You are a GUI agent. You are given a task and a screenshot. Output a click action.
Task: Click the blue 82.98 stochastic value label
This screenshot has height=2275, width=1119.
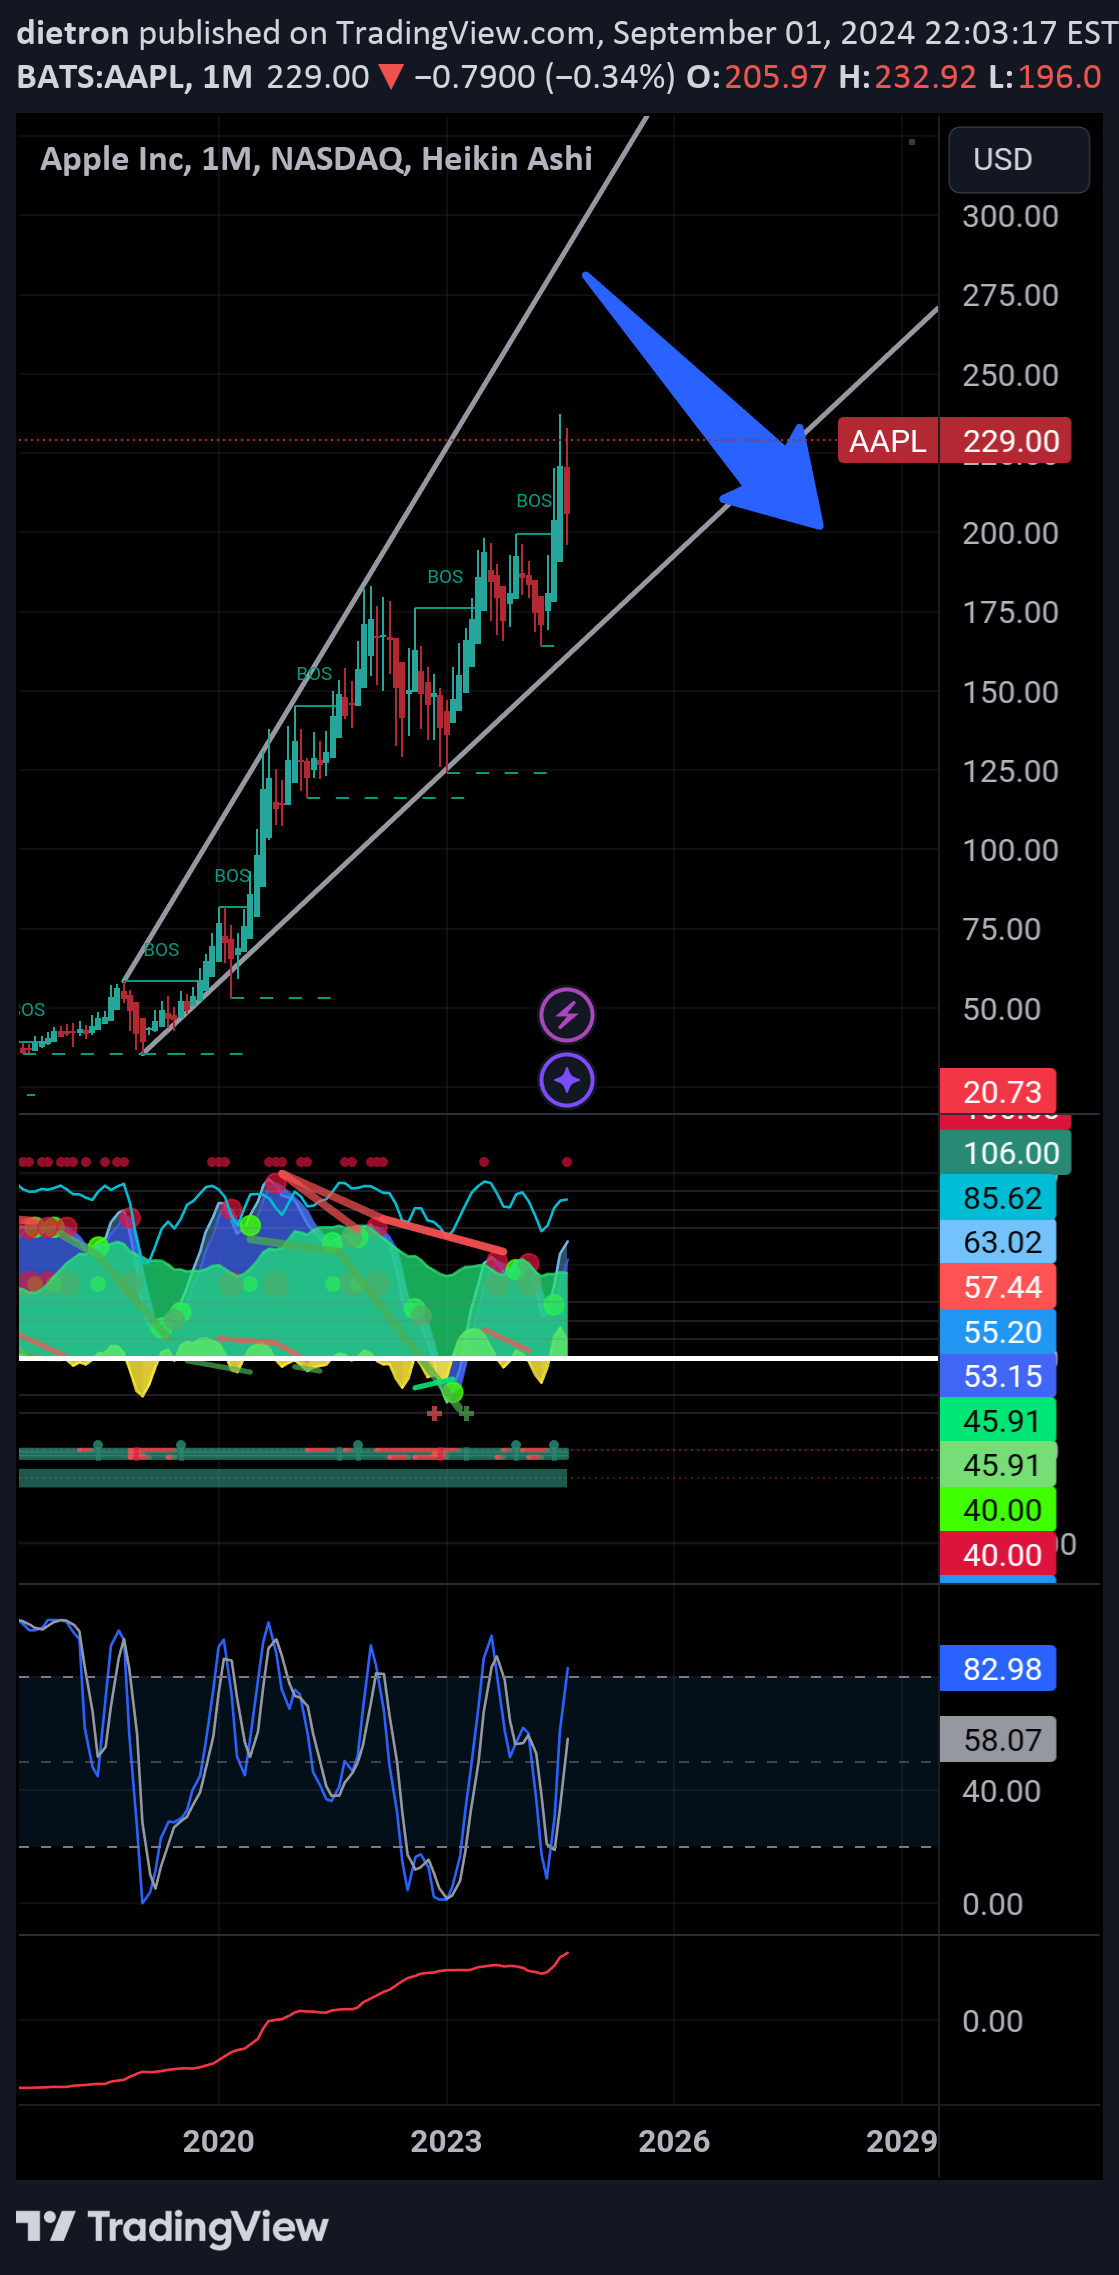[x=998, y=1669]
